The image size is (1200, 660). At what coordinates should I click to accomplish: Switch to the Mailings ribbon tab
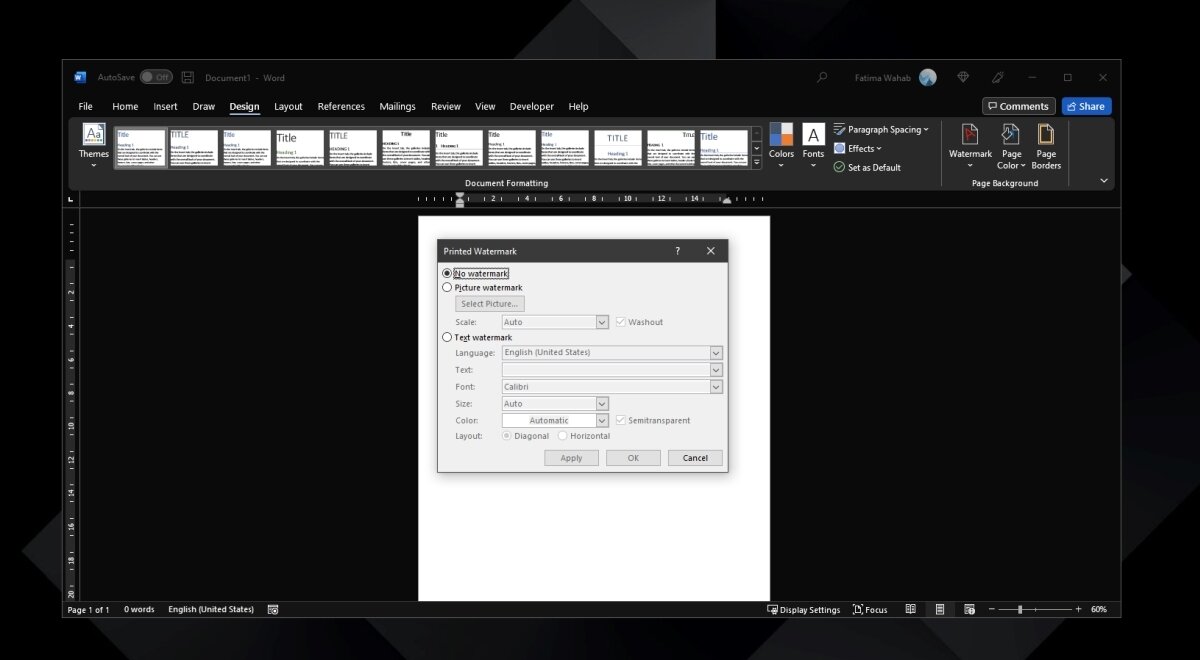(x=397, y=106)
